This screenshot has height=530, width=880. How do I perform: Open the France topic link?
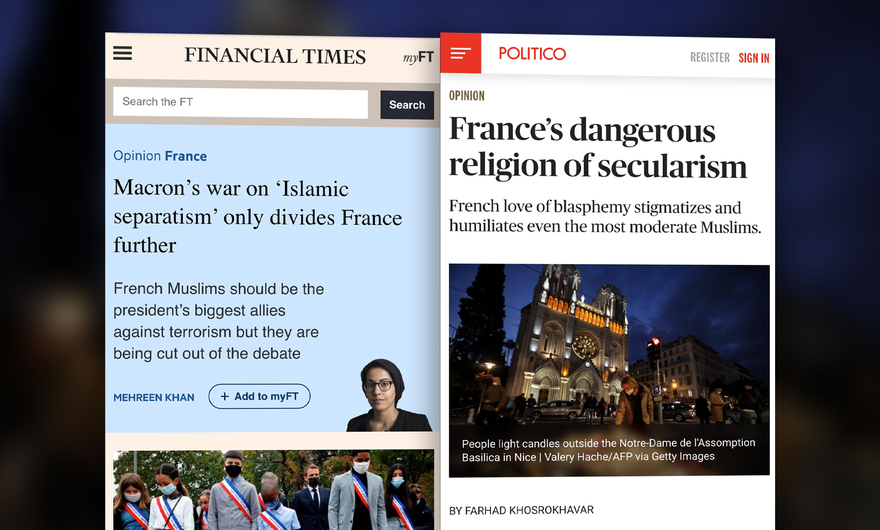[186, 156]
